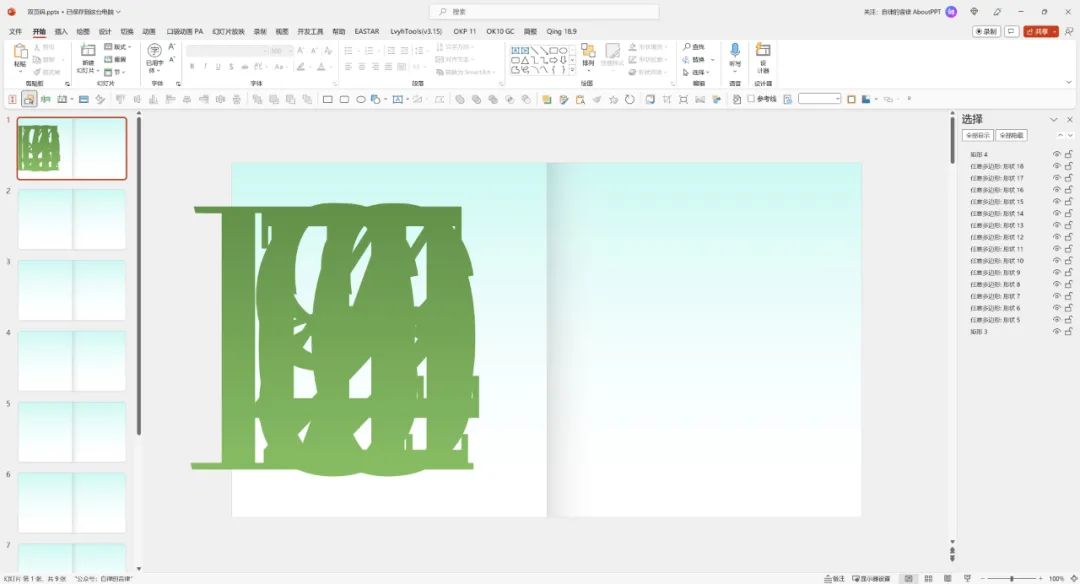Screen dimensions: 1080x584
Task: Click the Record (录制) button
Action: click(x=986, y=32)
